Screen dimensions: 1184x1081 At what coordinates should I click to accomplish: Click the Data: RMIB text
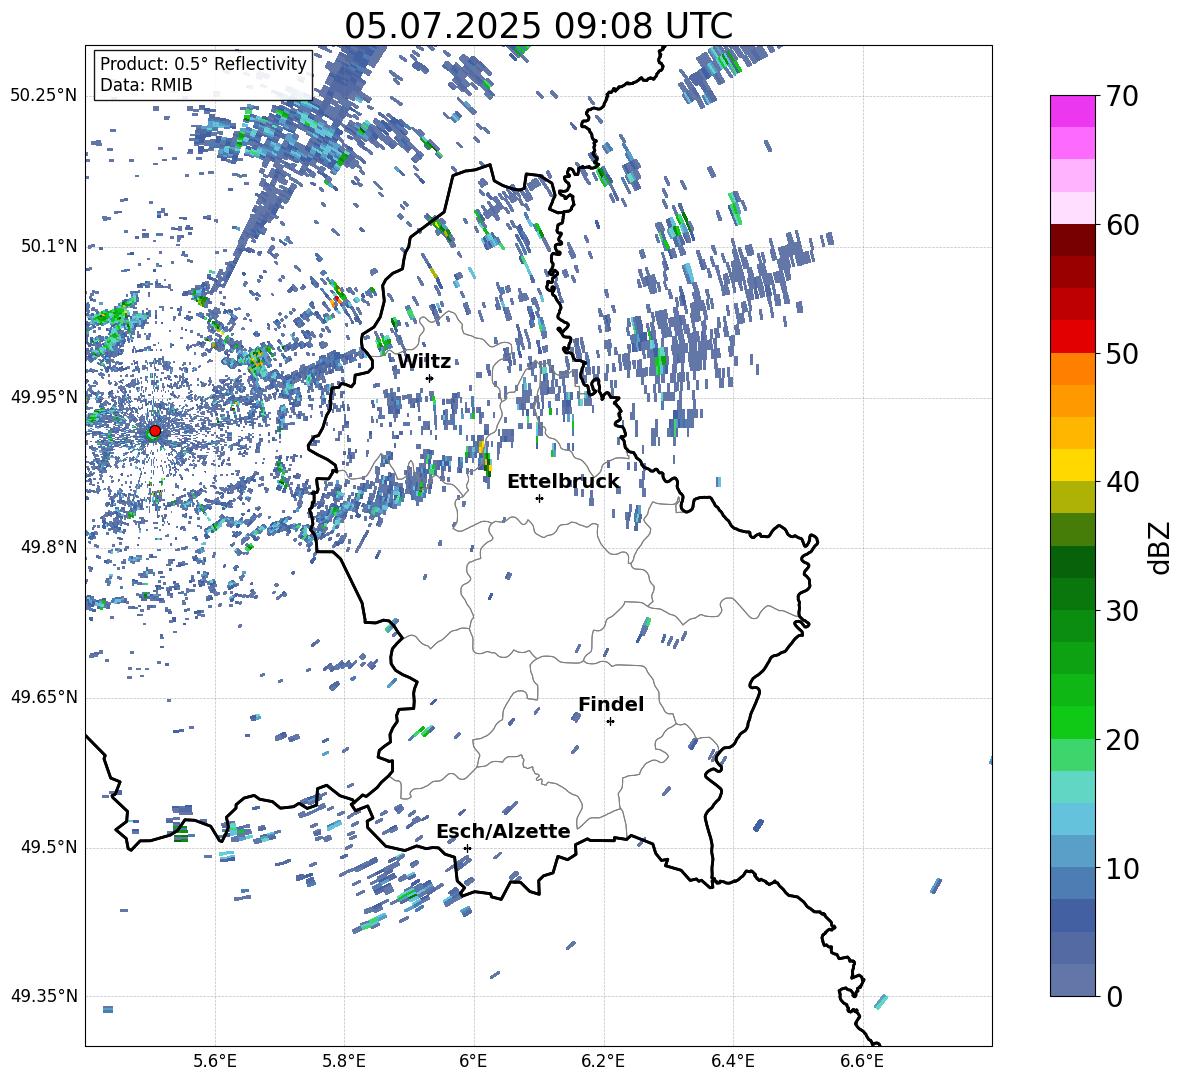(x=146, y=85)
